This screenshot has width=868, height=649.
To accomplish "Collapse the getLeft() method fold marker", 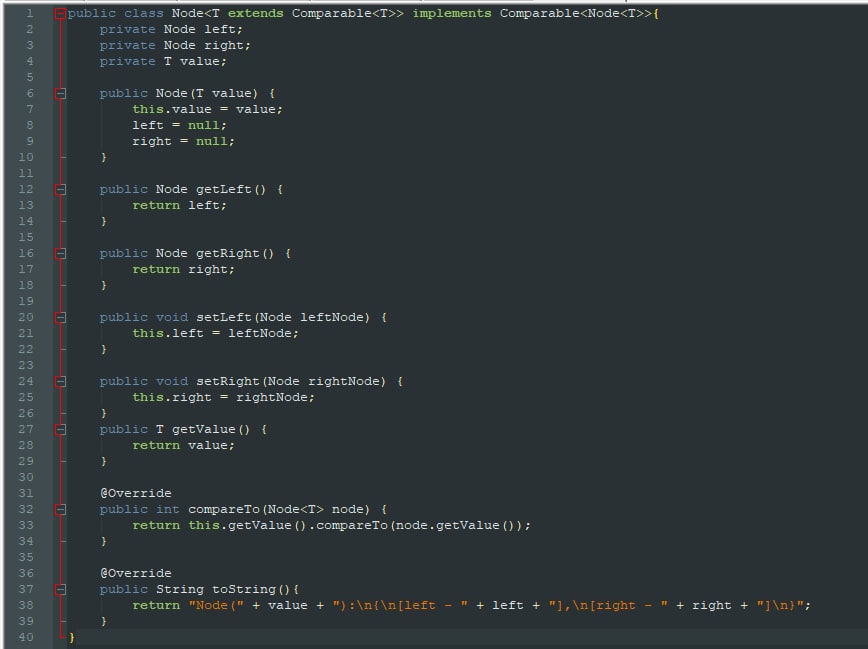I will click(x=60, y=189).
